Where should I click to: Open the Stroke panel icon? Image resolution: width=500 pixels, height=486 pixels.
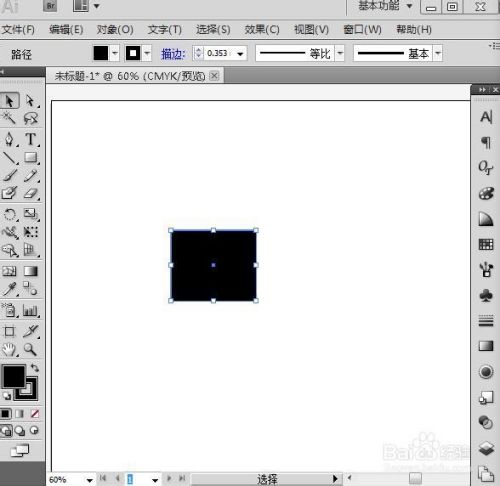486,321
